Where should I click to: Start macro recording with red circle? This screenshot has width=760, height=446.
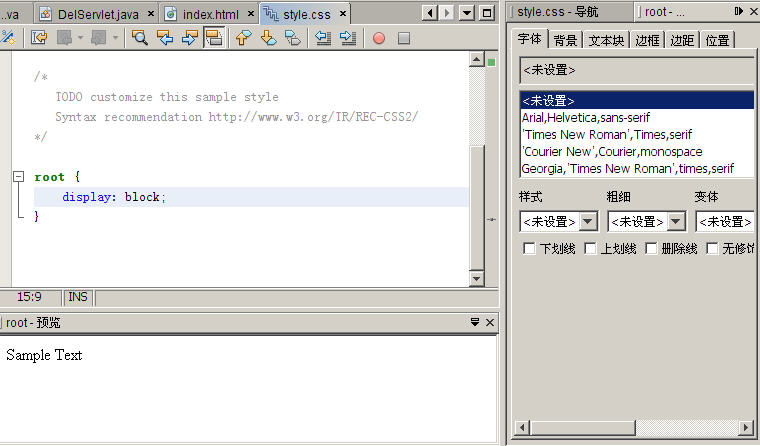click(379, 38)
